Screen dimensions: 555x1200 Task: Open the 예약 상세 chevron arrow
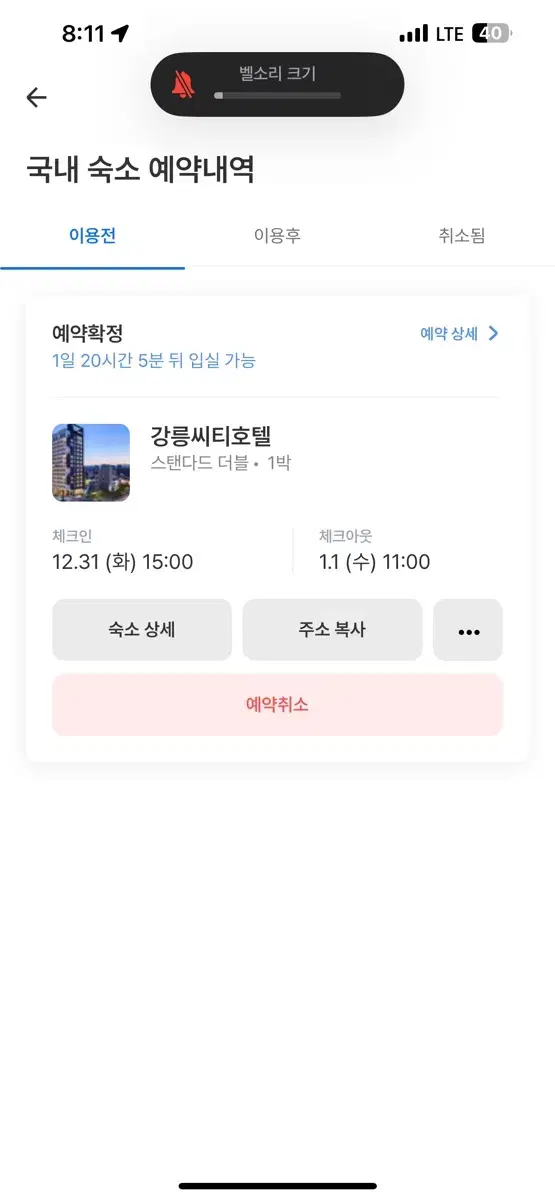pos(493,334)
